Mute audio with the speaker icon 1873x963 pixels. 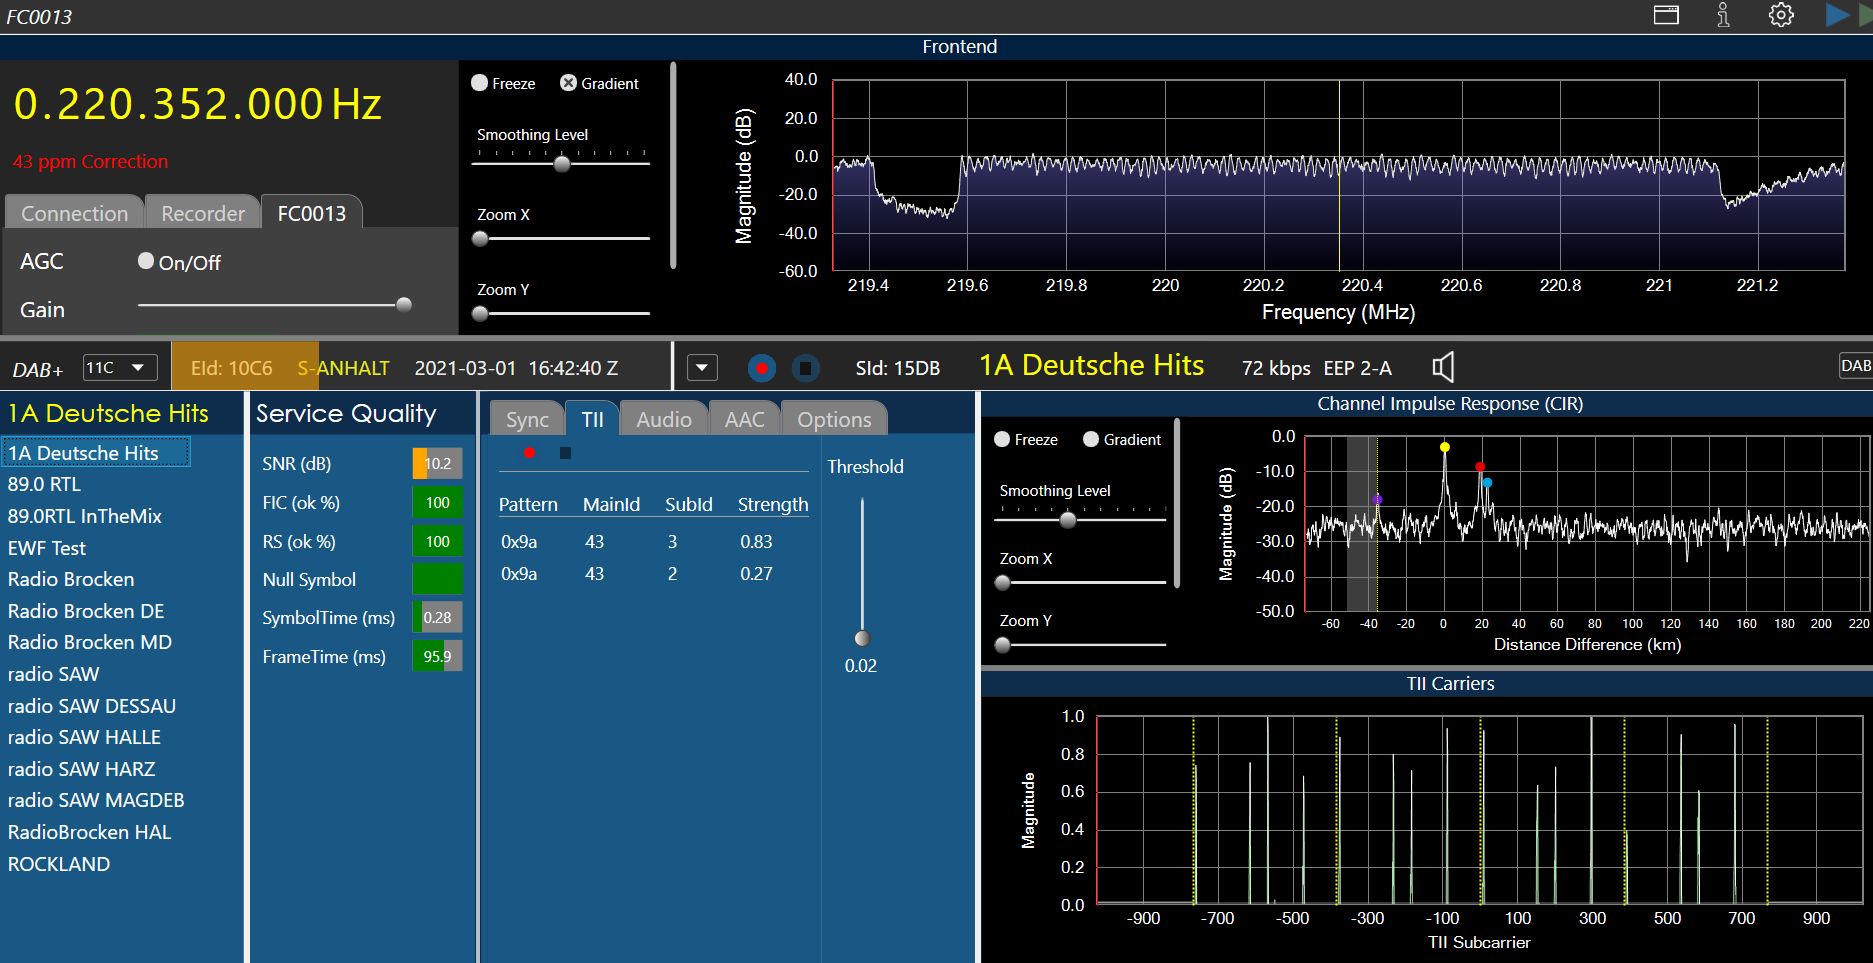point(1443,368)
